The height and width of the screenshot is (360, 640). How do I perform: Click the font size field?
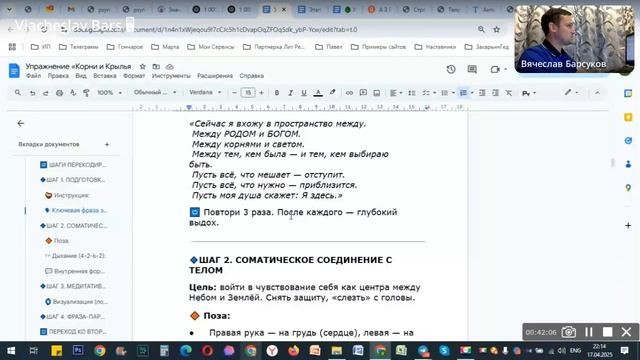248,93
